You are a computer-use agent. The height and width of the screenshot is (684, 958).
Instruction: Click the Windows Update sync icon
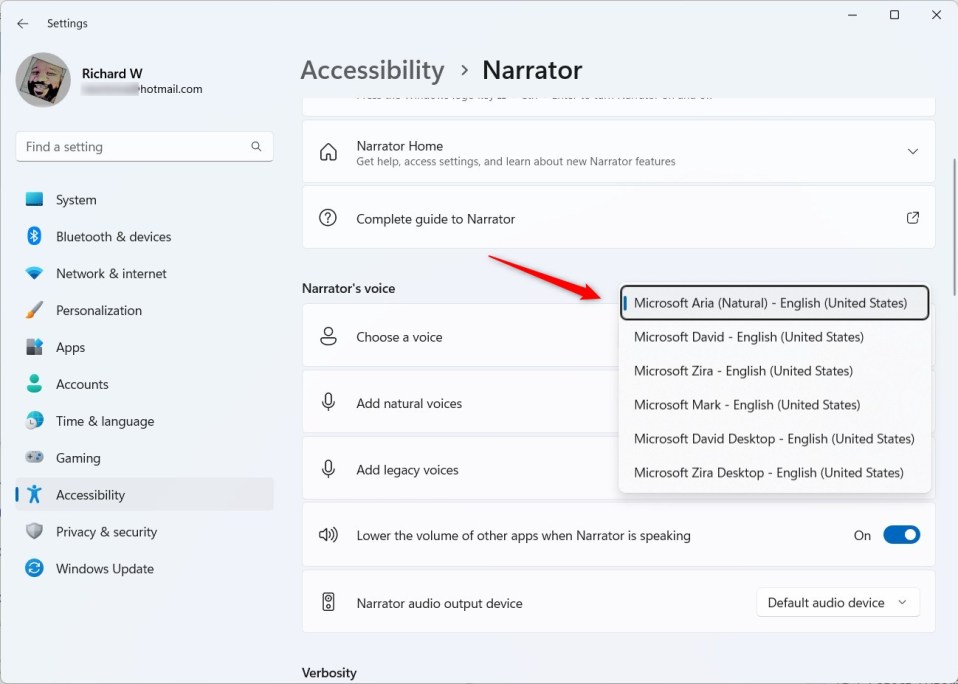tap(34, 568)
